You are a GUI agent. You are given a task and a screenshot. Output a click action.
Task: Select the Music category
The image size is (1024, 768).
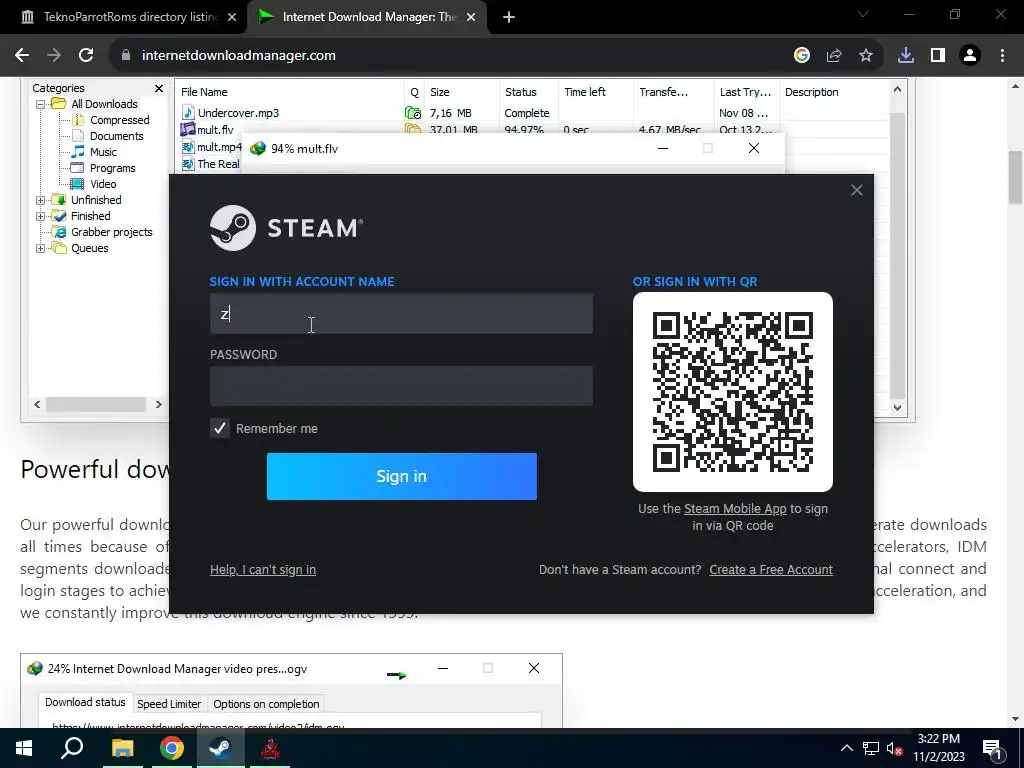click(x=103, y=152)
